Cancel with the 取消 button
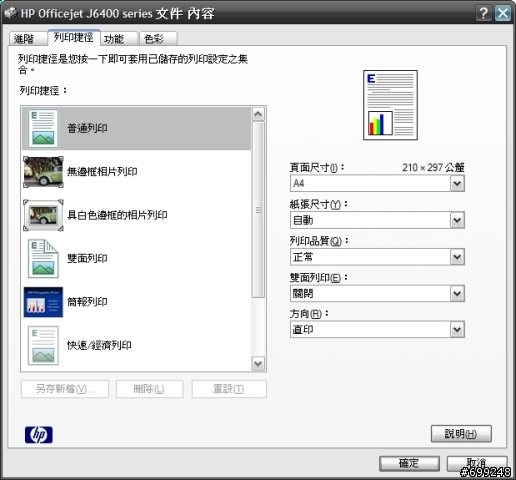The height and width of the screenshot is (480, 516). [x=477, y=463]
